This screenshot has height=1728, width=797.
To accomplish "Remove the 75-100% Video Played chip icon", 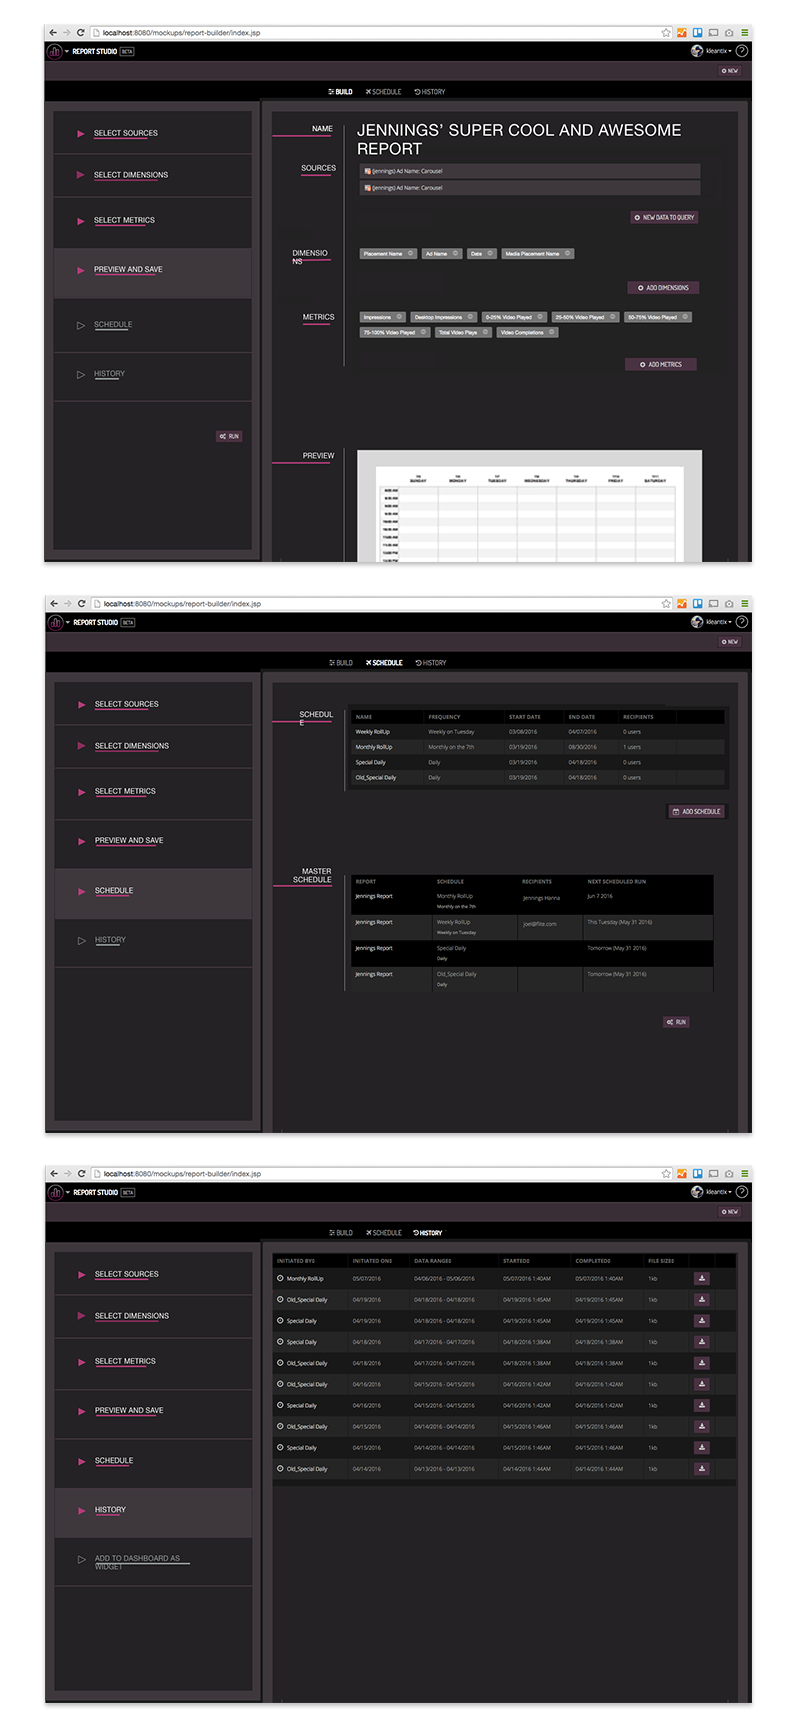I will 423,332.
